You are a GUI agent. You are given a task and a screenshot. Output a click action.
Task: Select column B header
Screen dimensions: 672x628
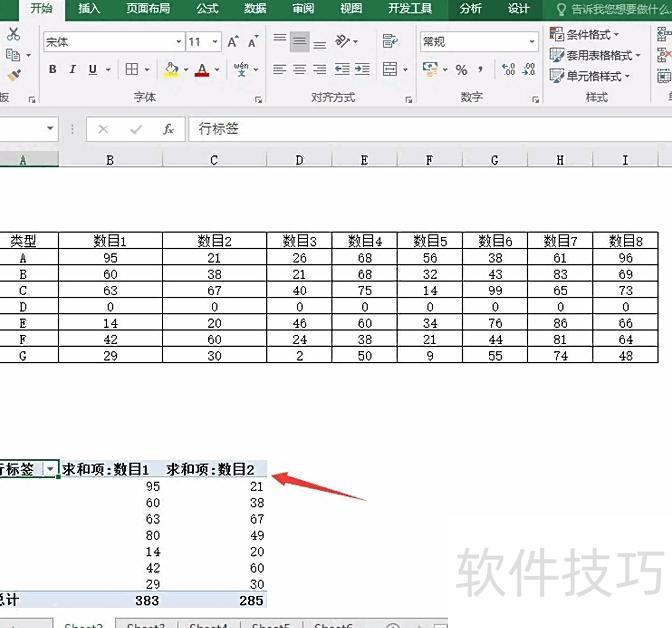tap(110, 160)
